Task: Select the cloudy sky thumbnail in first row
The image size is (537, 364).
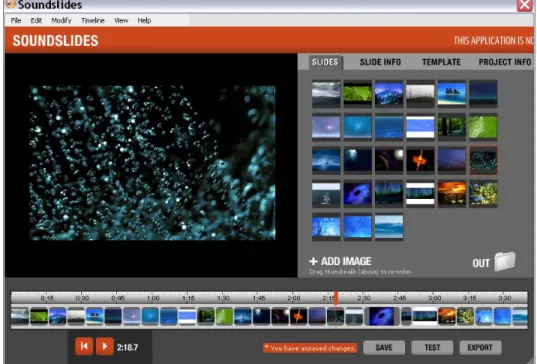Action: [x=326, y=94]
